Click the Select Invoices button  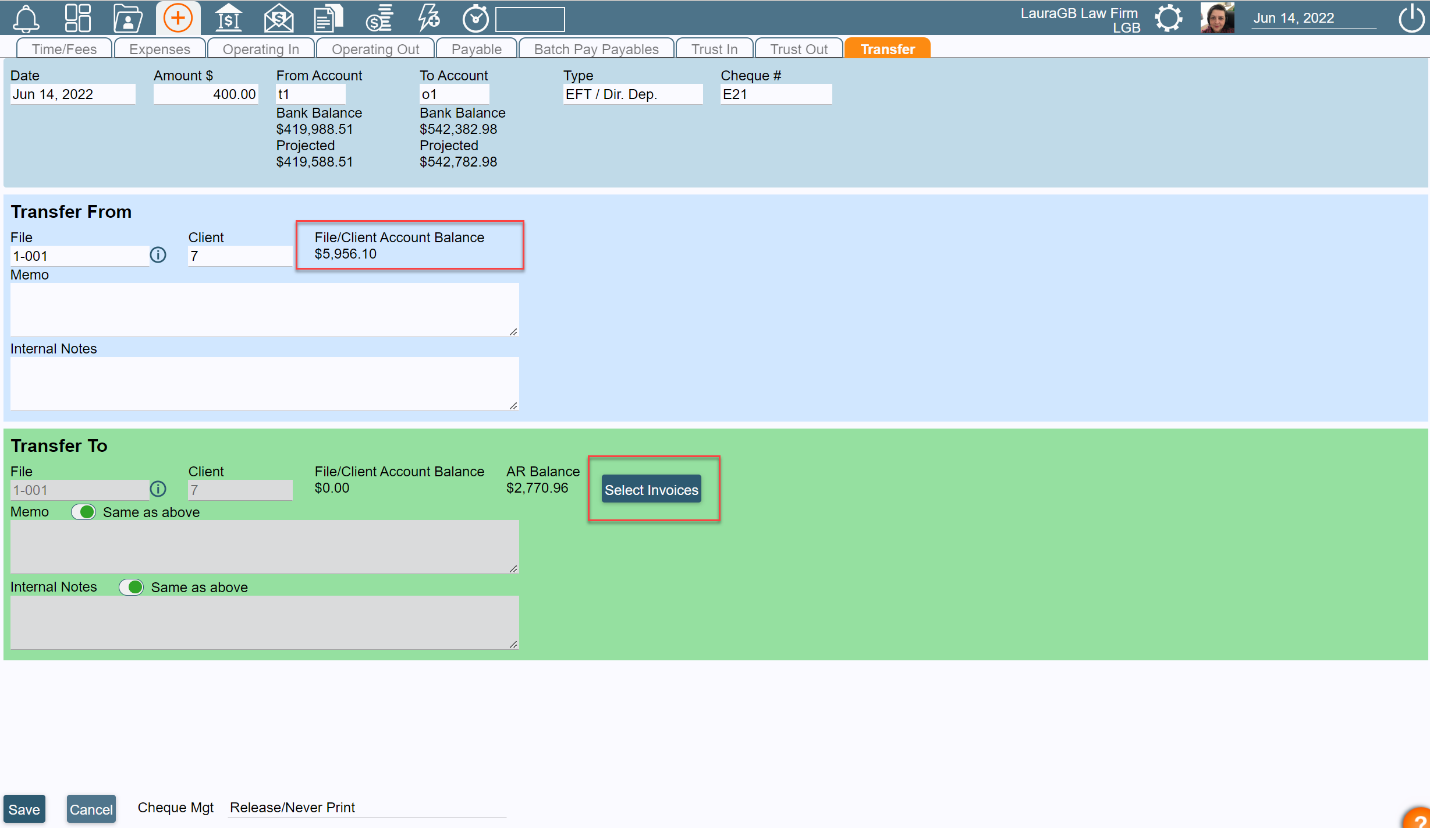tap(651, 489)
